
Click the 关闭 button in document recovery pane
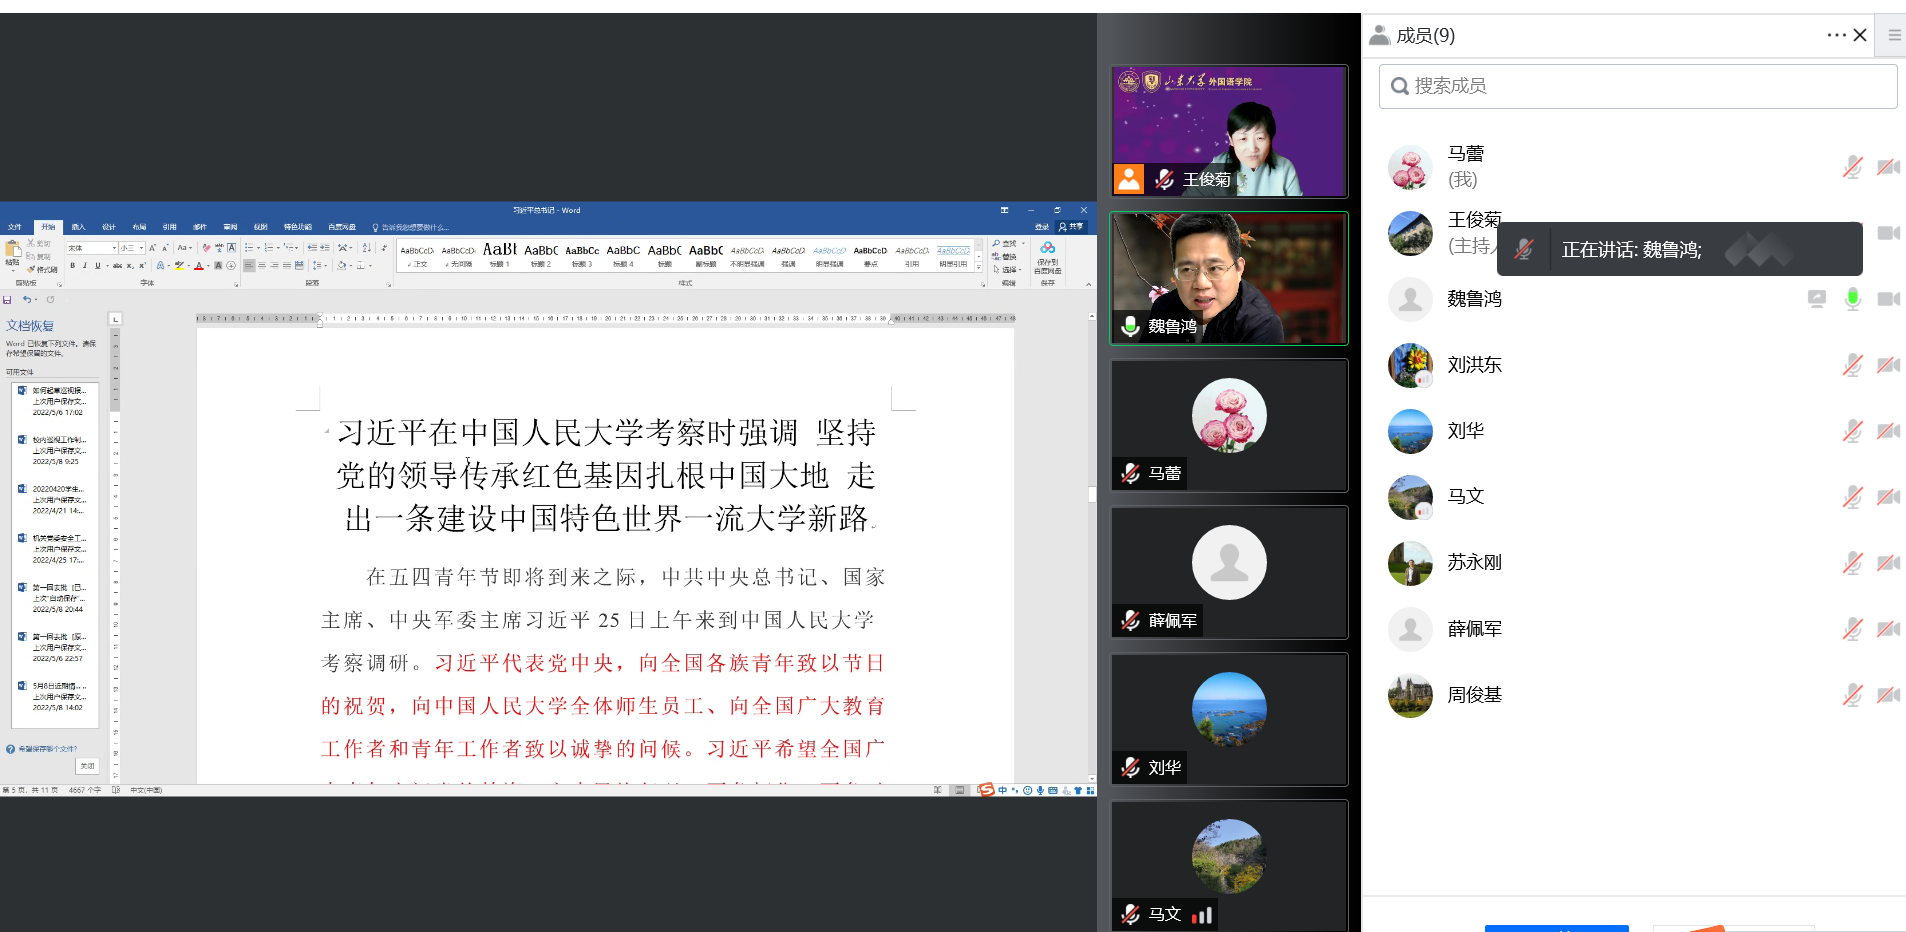pos(87,766)
